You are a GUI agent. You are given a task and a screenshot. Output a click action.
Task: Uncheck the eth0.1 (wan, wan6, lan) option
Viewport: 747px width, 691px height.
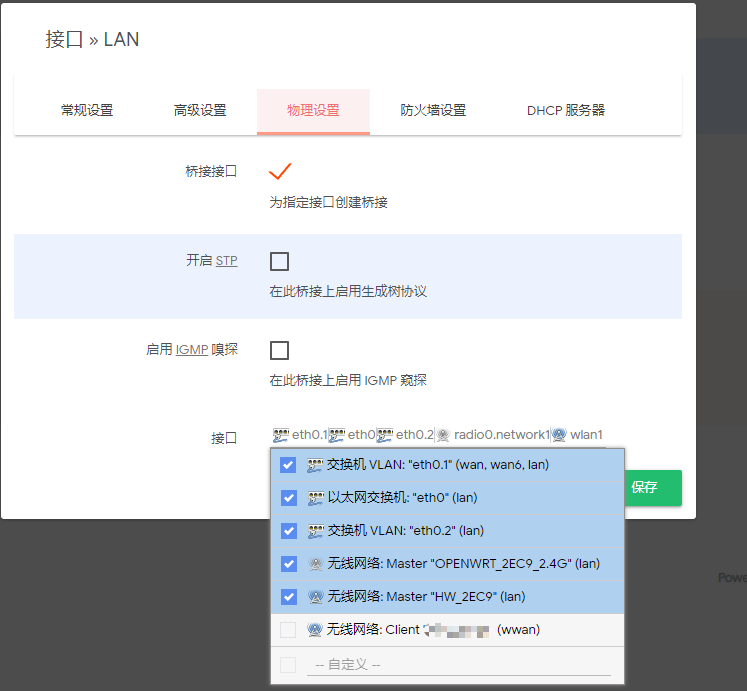click(288, 465)
